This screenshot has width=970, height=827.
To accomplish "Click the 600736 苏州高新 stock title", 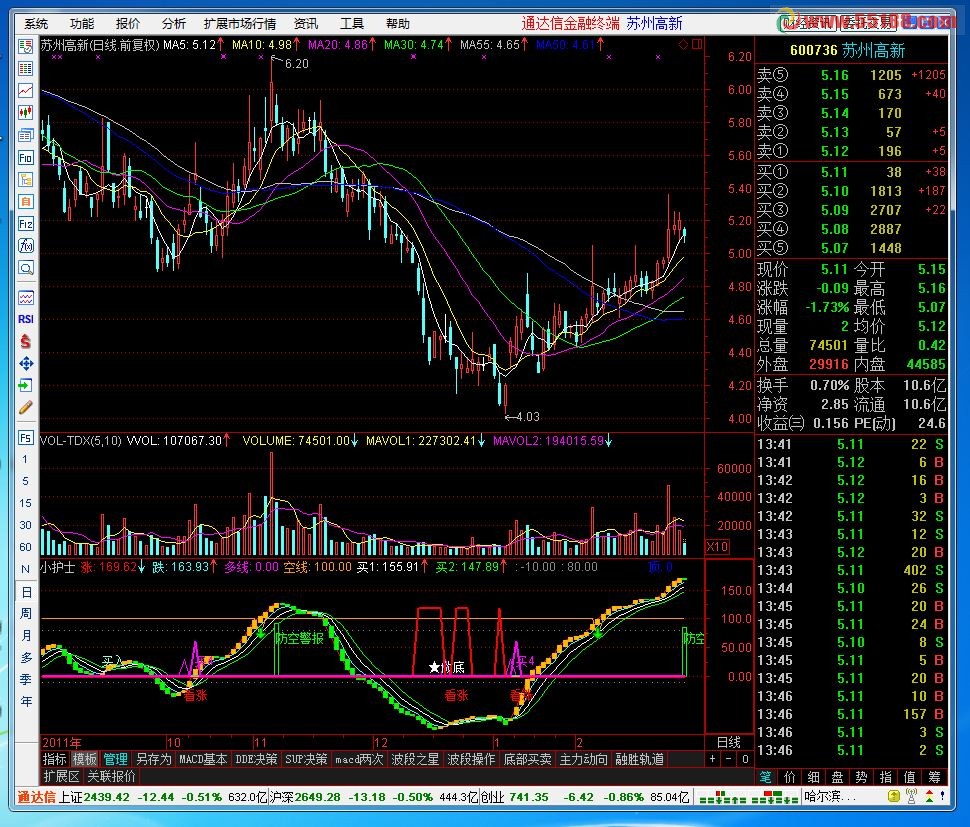I will 848,51.
